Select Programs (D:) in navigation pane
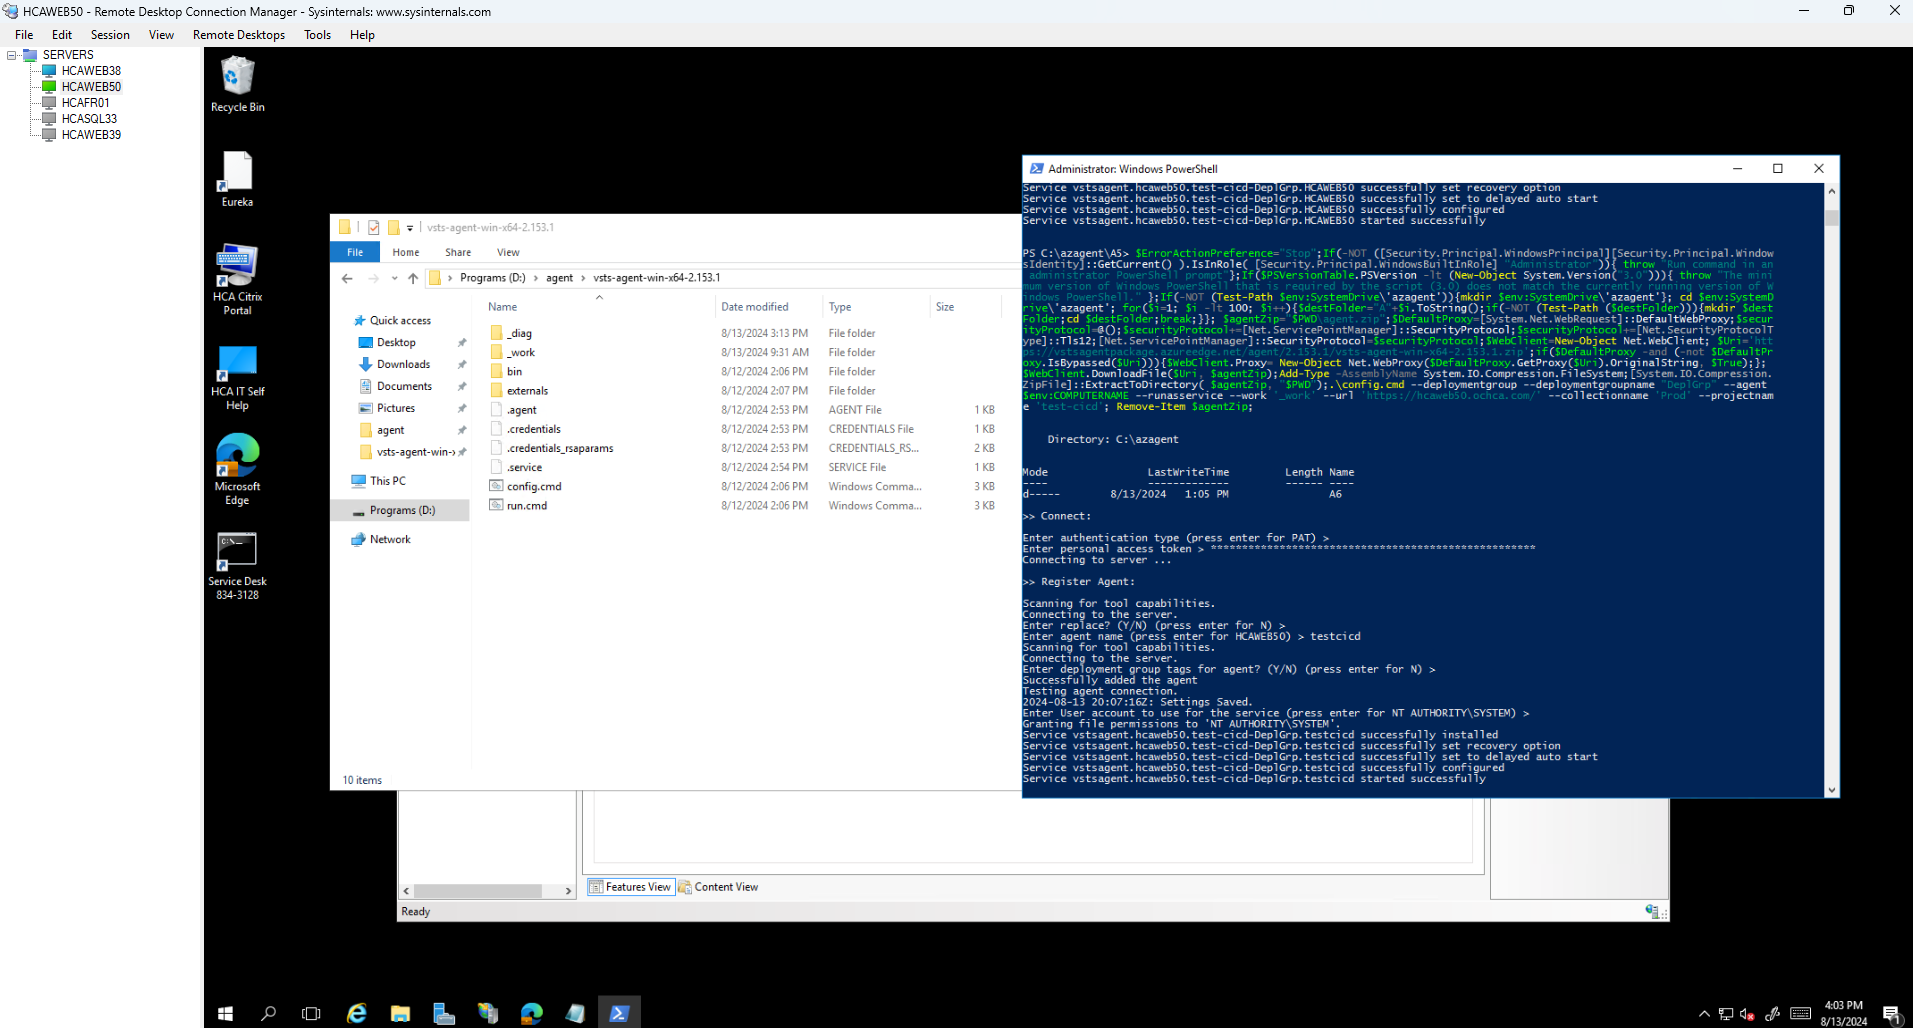The height and width of the screenshot is (1028, 1913). [x=402, y=510]
